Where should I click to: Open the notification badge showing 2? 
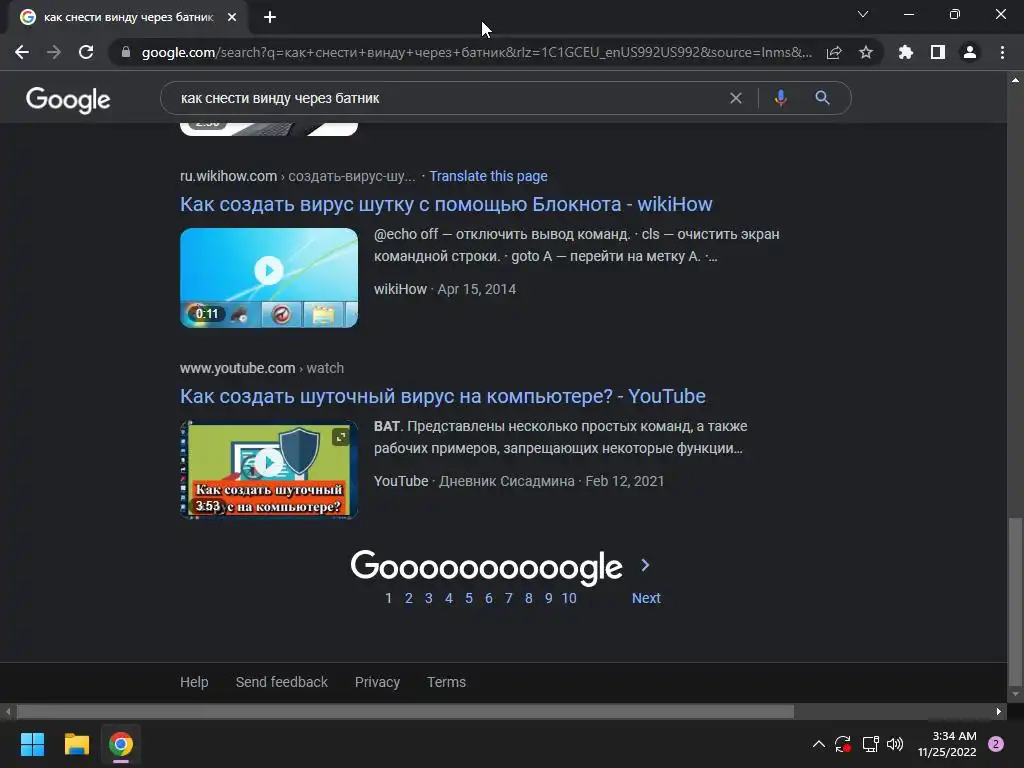pos(996,744)
